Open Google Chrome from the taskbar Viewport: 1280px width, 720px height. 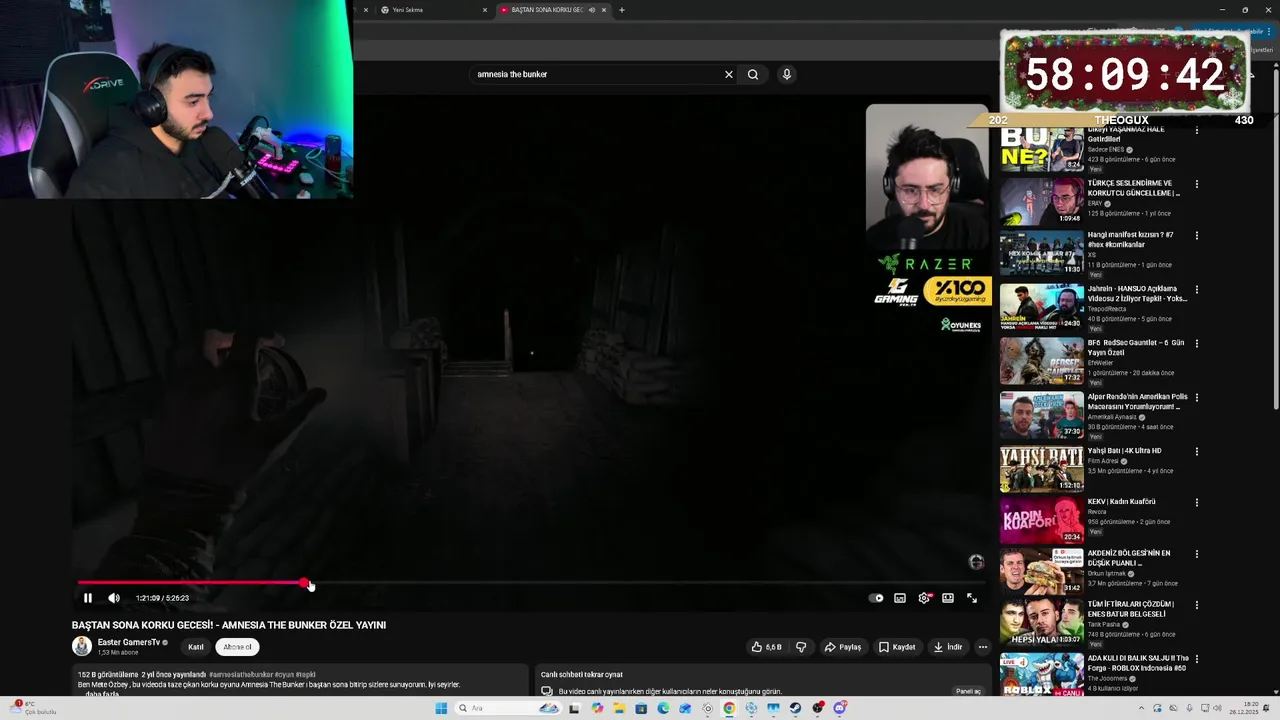click(x=729, y=708)
